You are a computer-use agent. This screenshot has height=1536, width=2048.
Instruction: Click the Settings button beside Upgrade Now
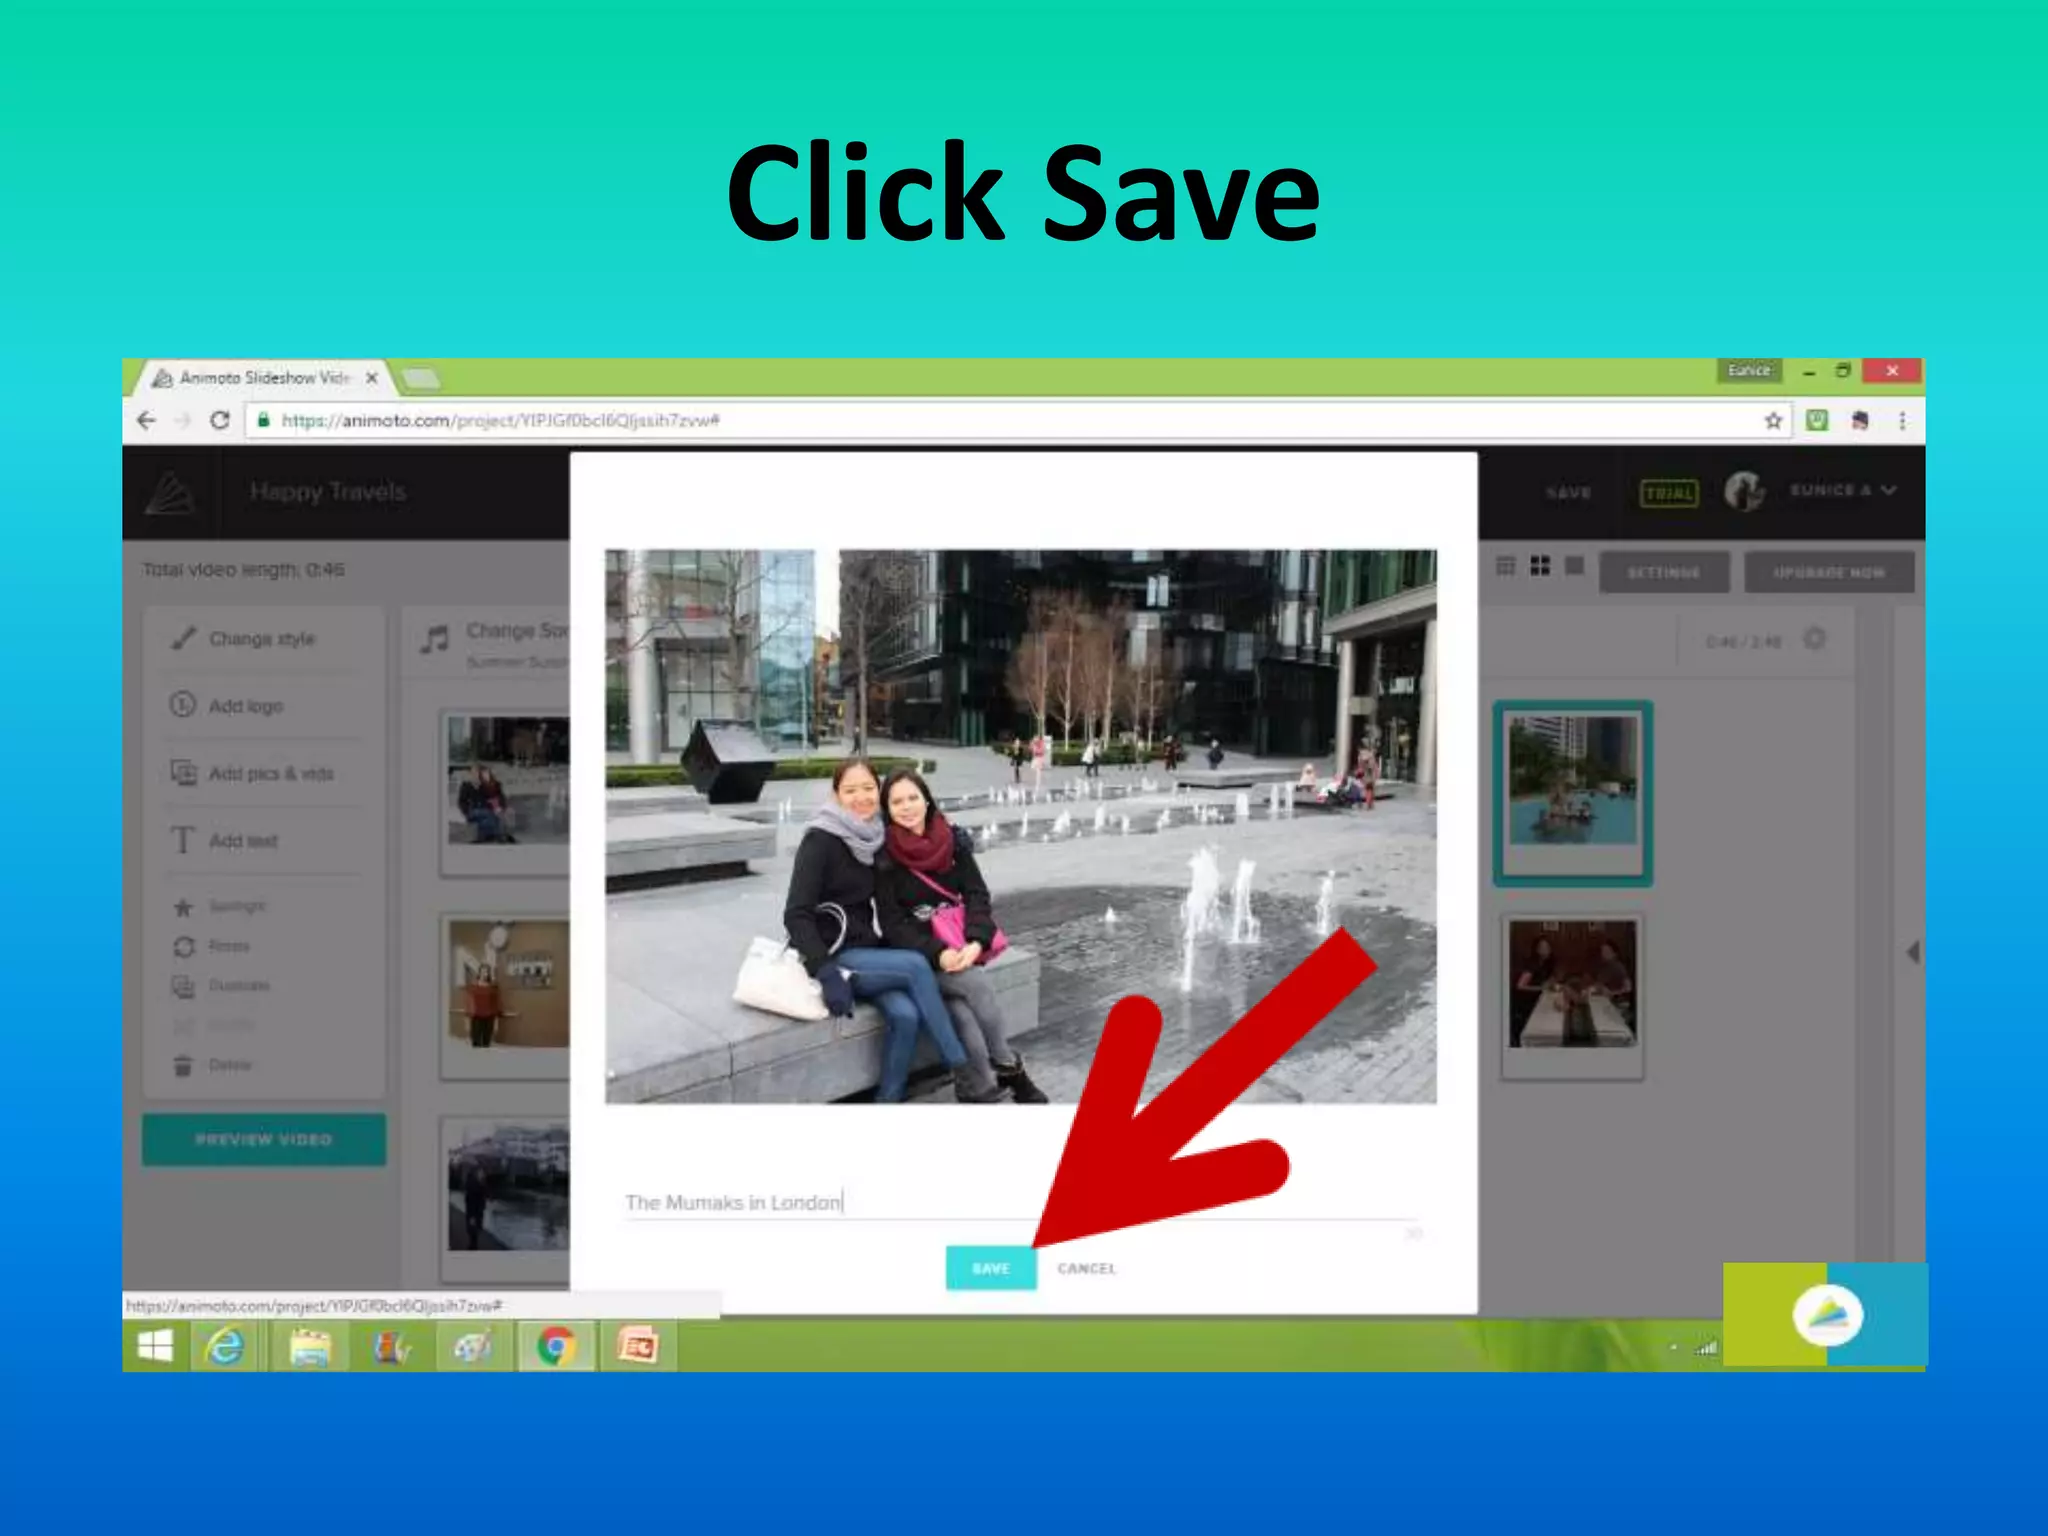(1664, 572)
